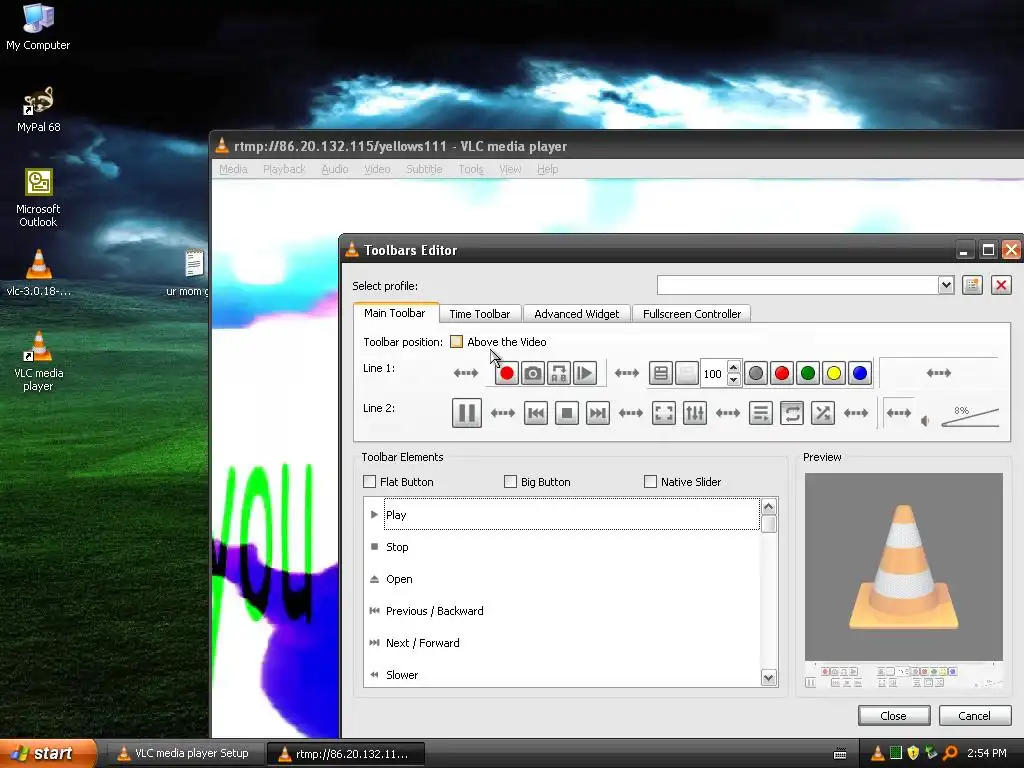Image resolution: width=1024 pixels, height=768 pixels.
Task: Click the spacer arrow after Pause in Line 2
Action: tap(503, 413)
